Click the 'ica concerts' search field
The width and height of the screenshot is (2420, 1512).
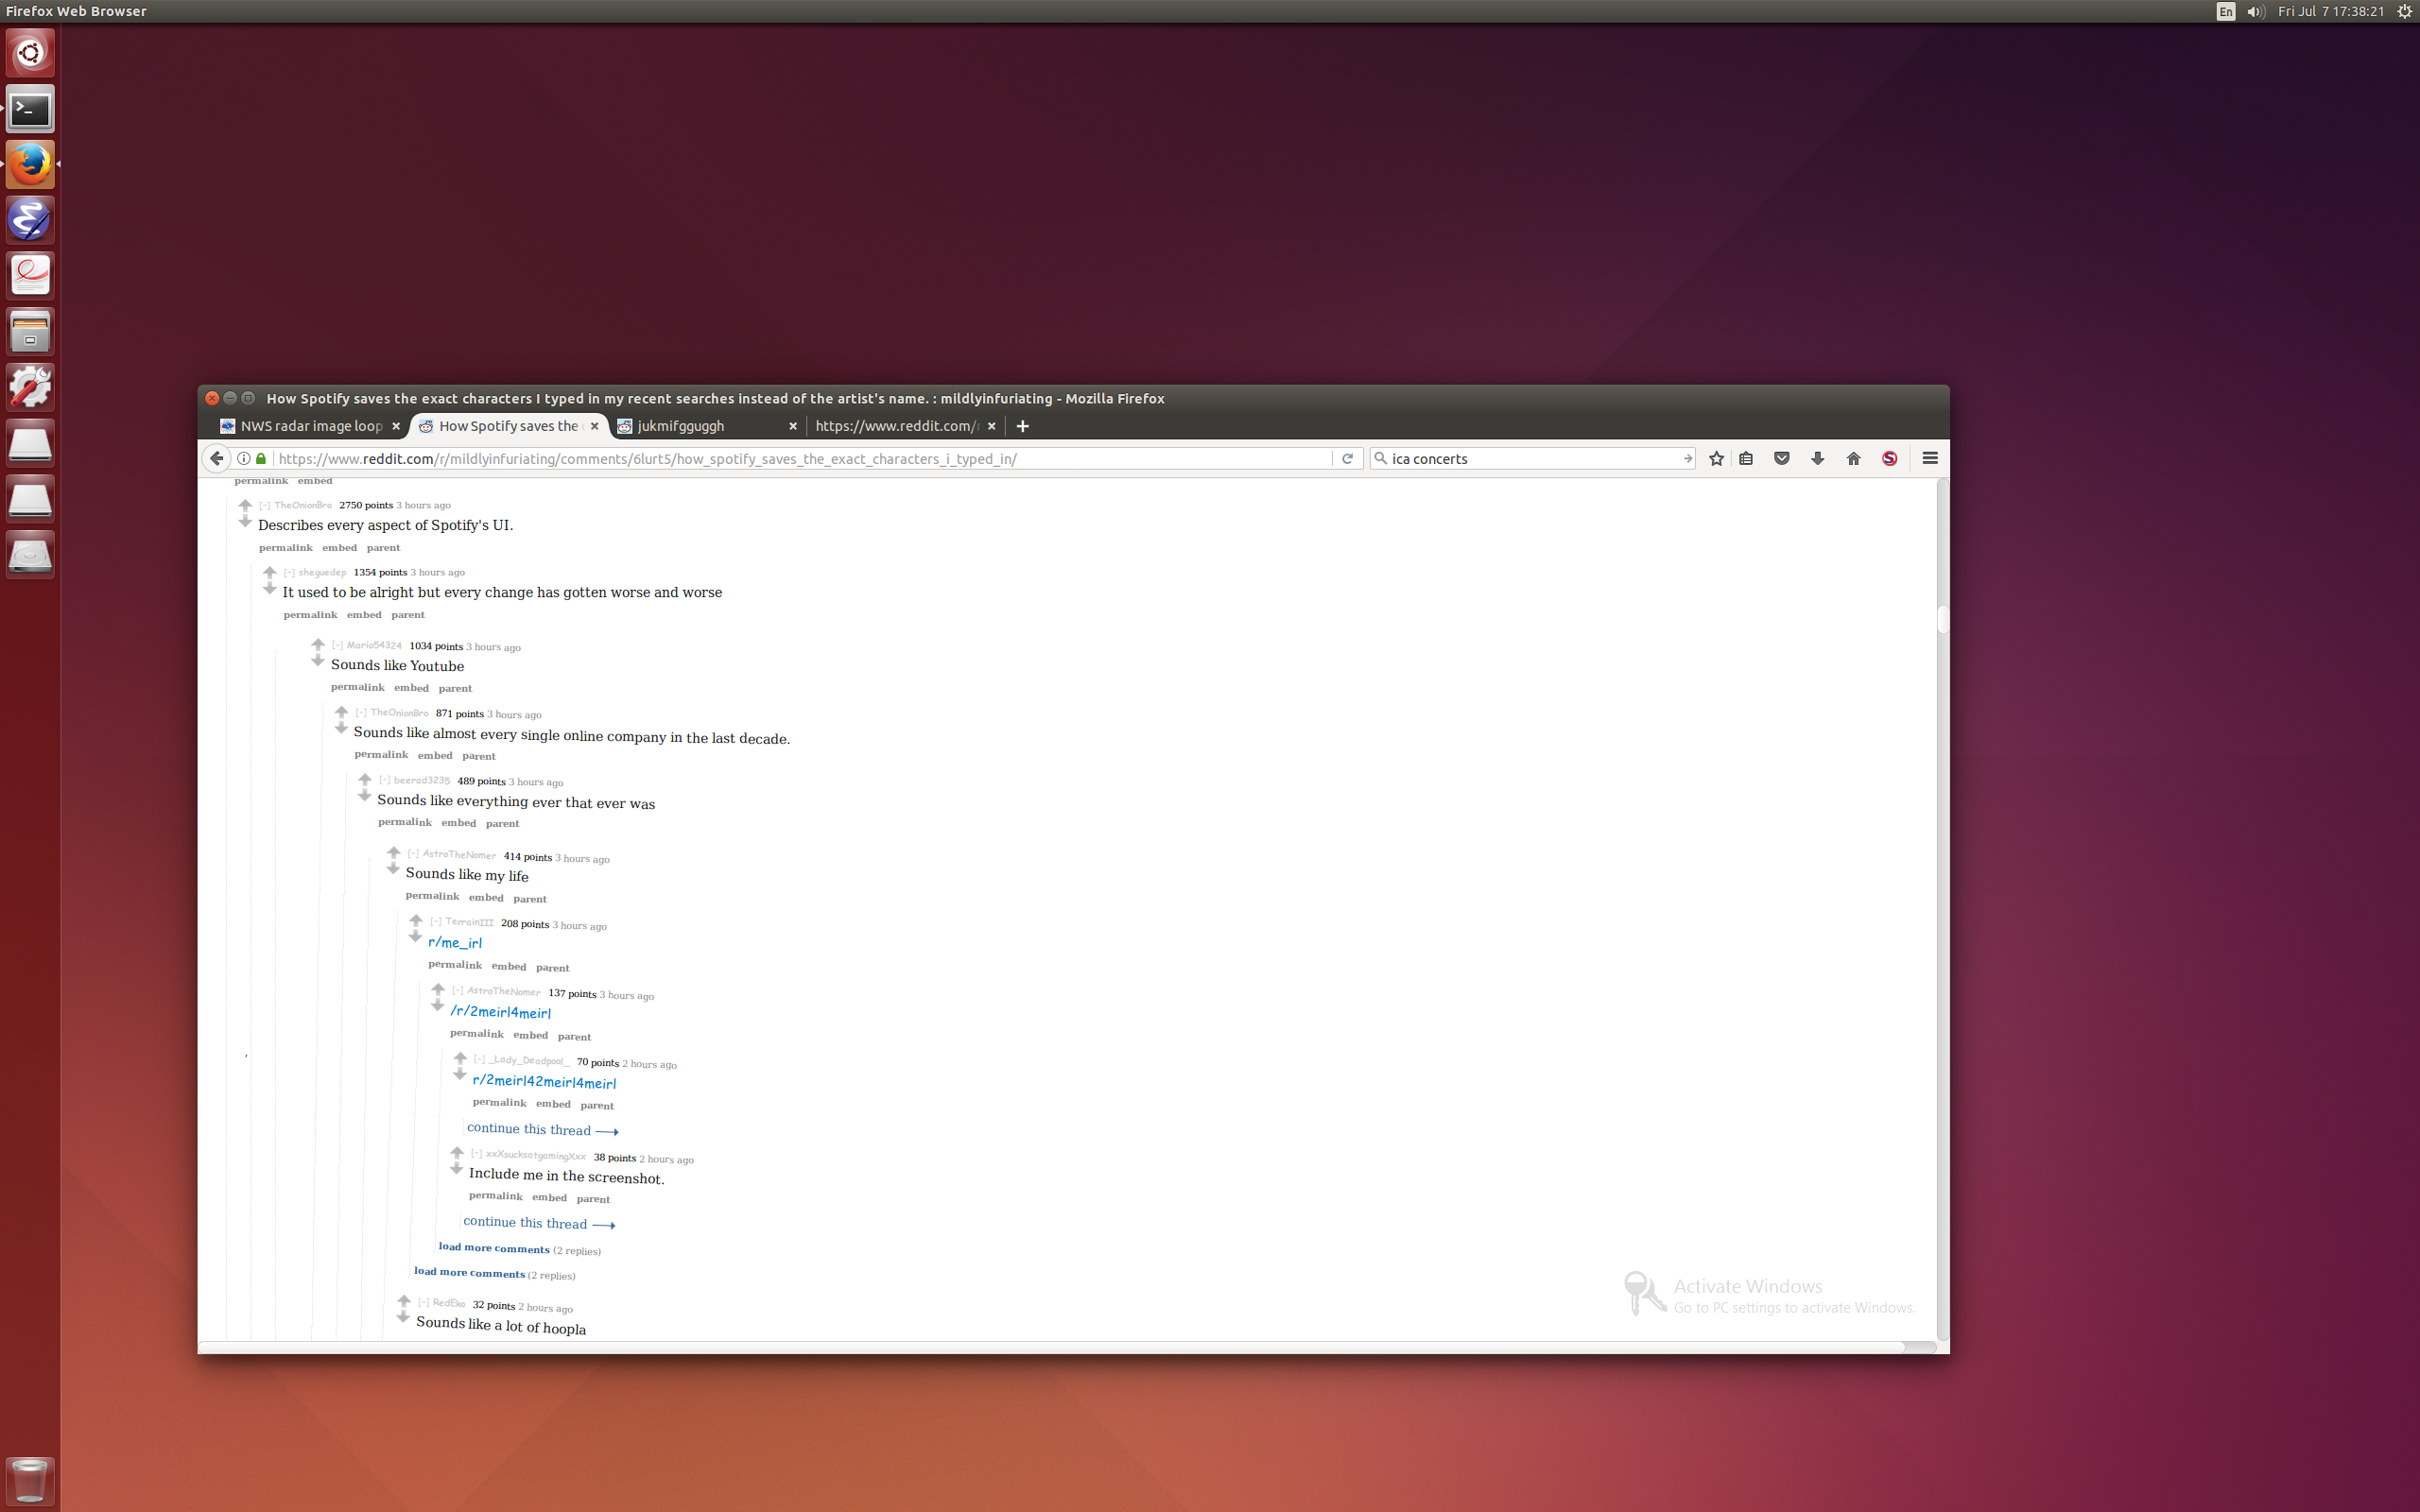(1530, 458)
